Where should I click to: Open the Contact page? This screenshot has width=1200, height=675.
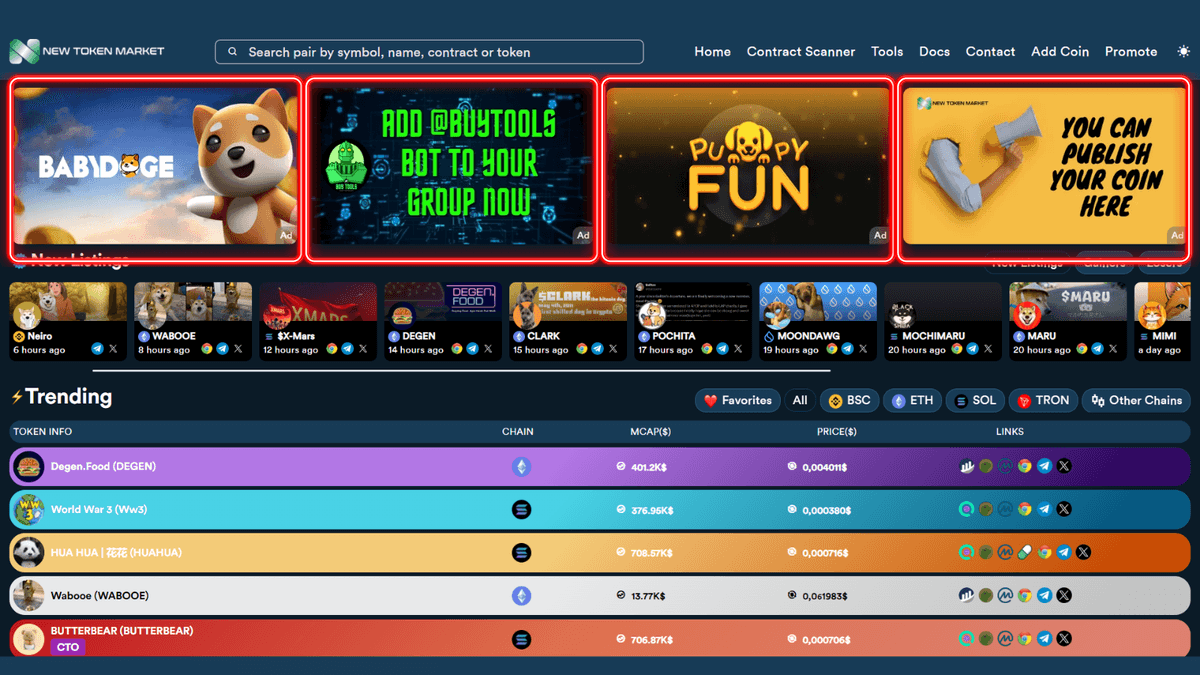(990, 52)
